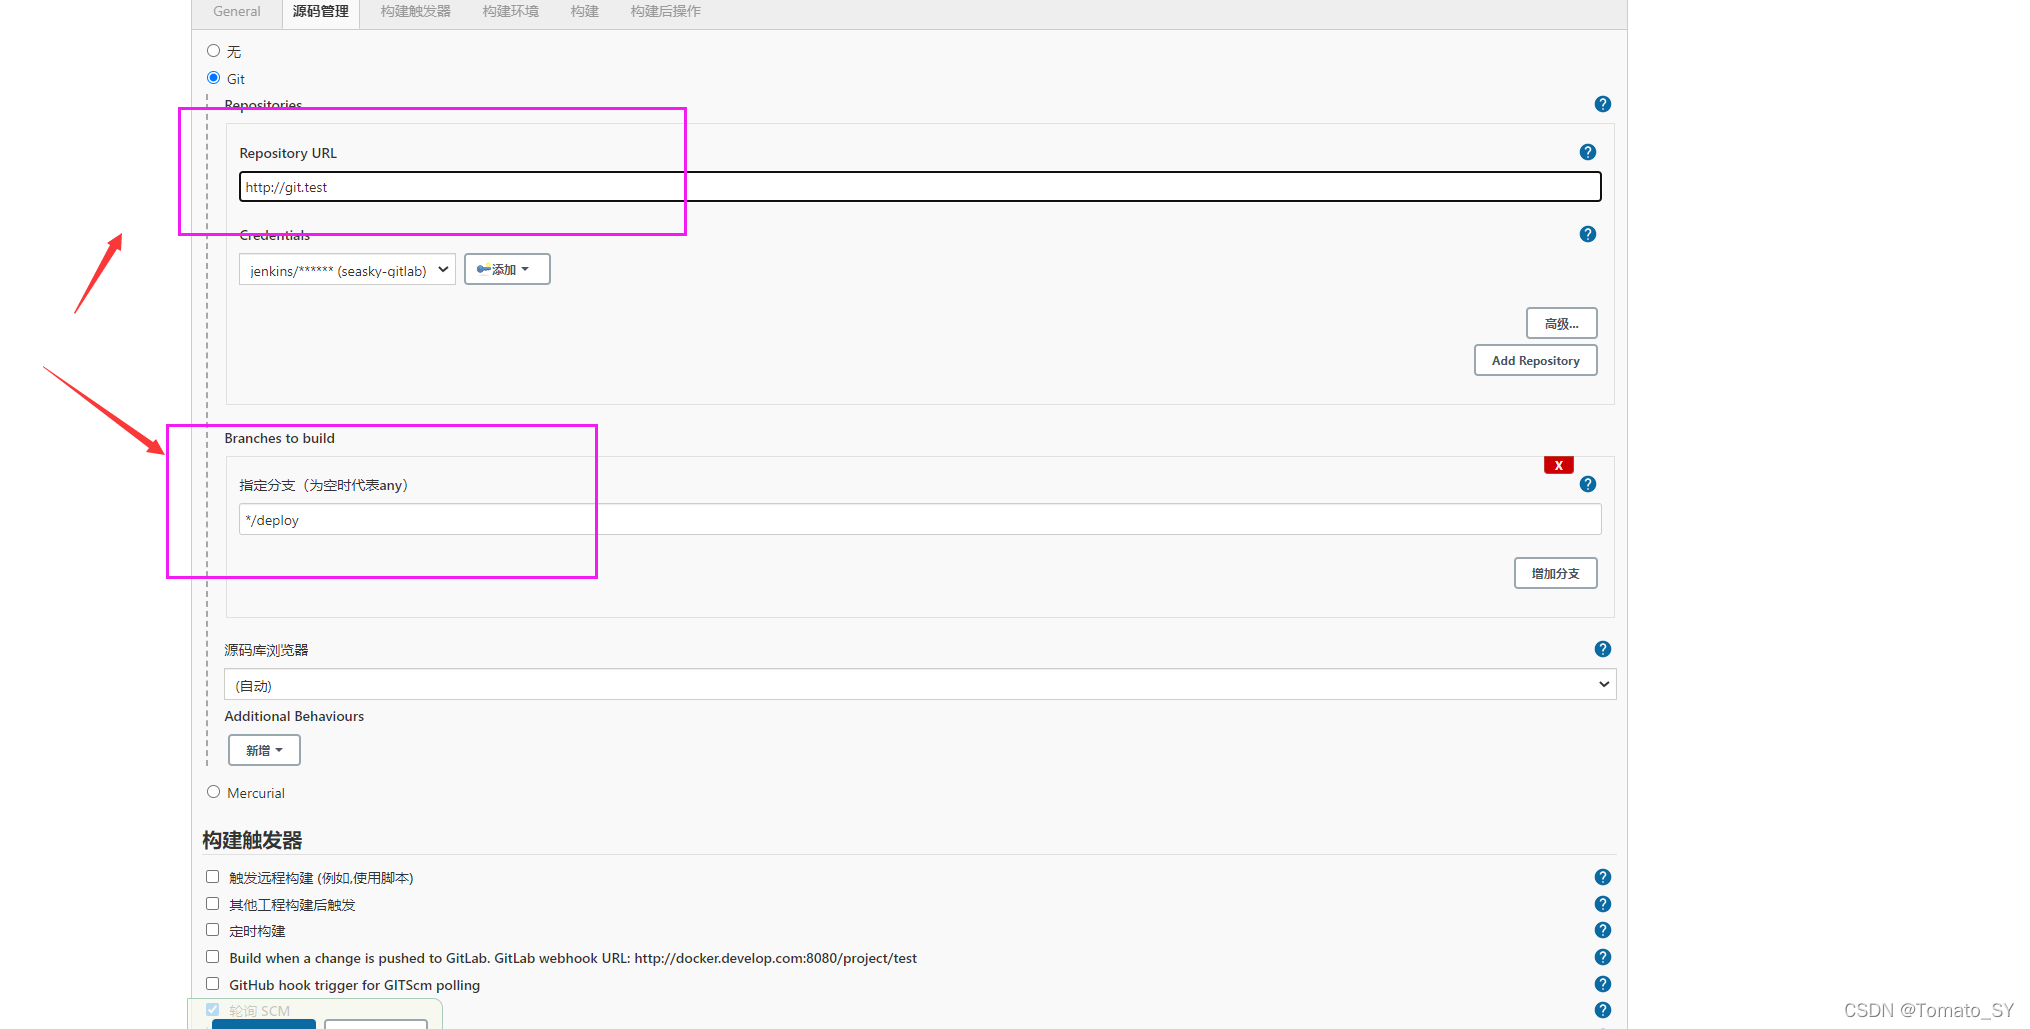
Task: Enable 定时构建 checkbox
Action: point(212,930)
